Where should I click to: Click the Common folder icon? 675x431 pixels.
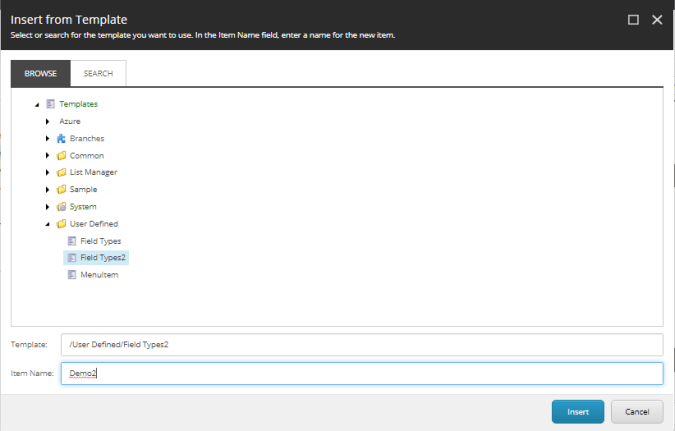coord(61,155)
